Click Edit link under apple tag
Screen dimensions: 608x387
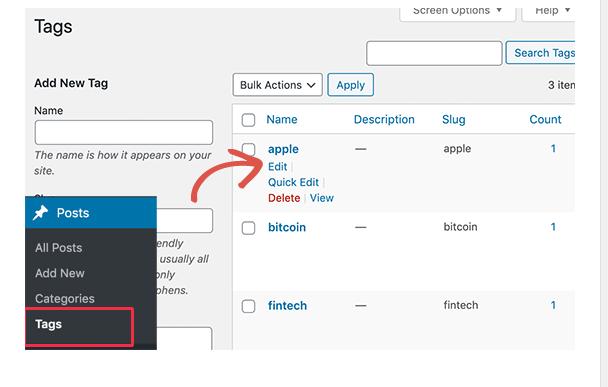click(x=278, y=167)
